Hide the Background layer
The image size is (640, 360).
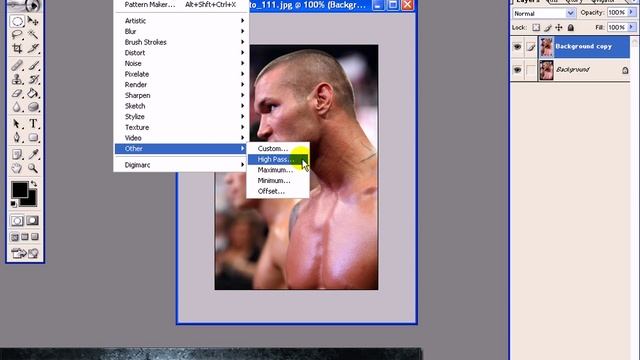pyautogui.click(x=518, y=69)
